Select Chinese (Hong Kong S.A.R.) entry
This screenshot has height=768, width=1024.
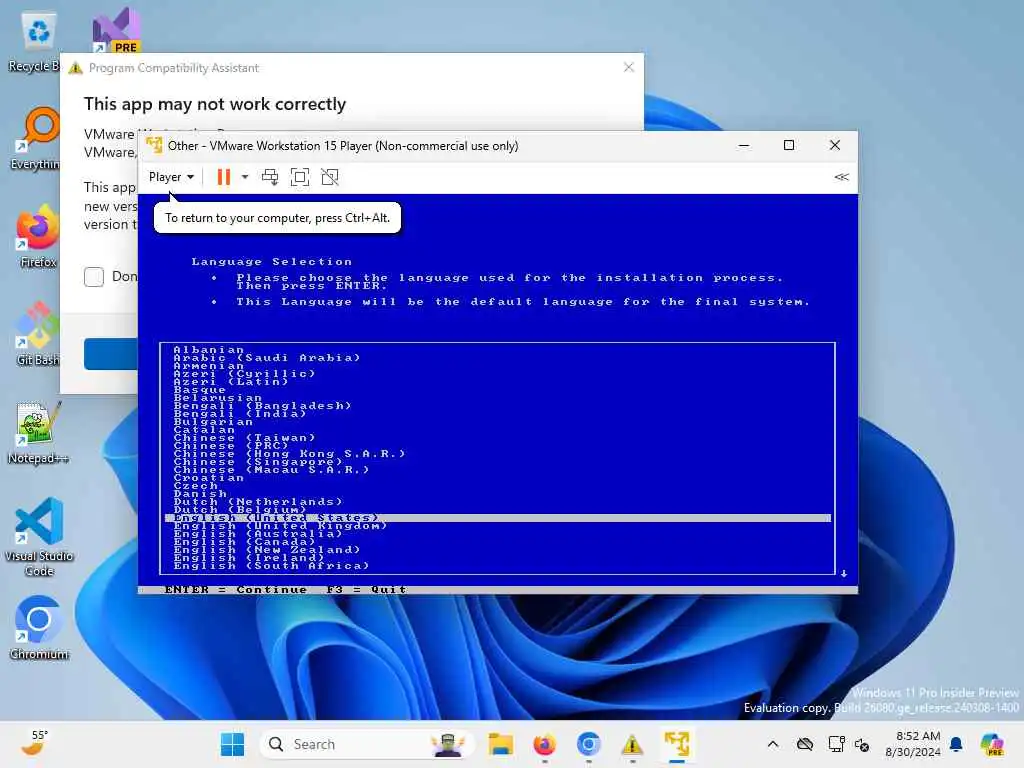click(289, 454)
